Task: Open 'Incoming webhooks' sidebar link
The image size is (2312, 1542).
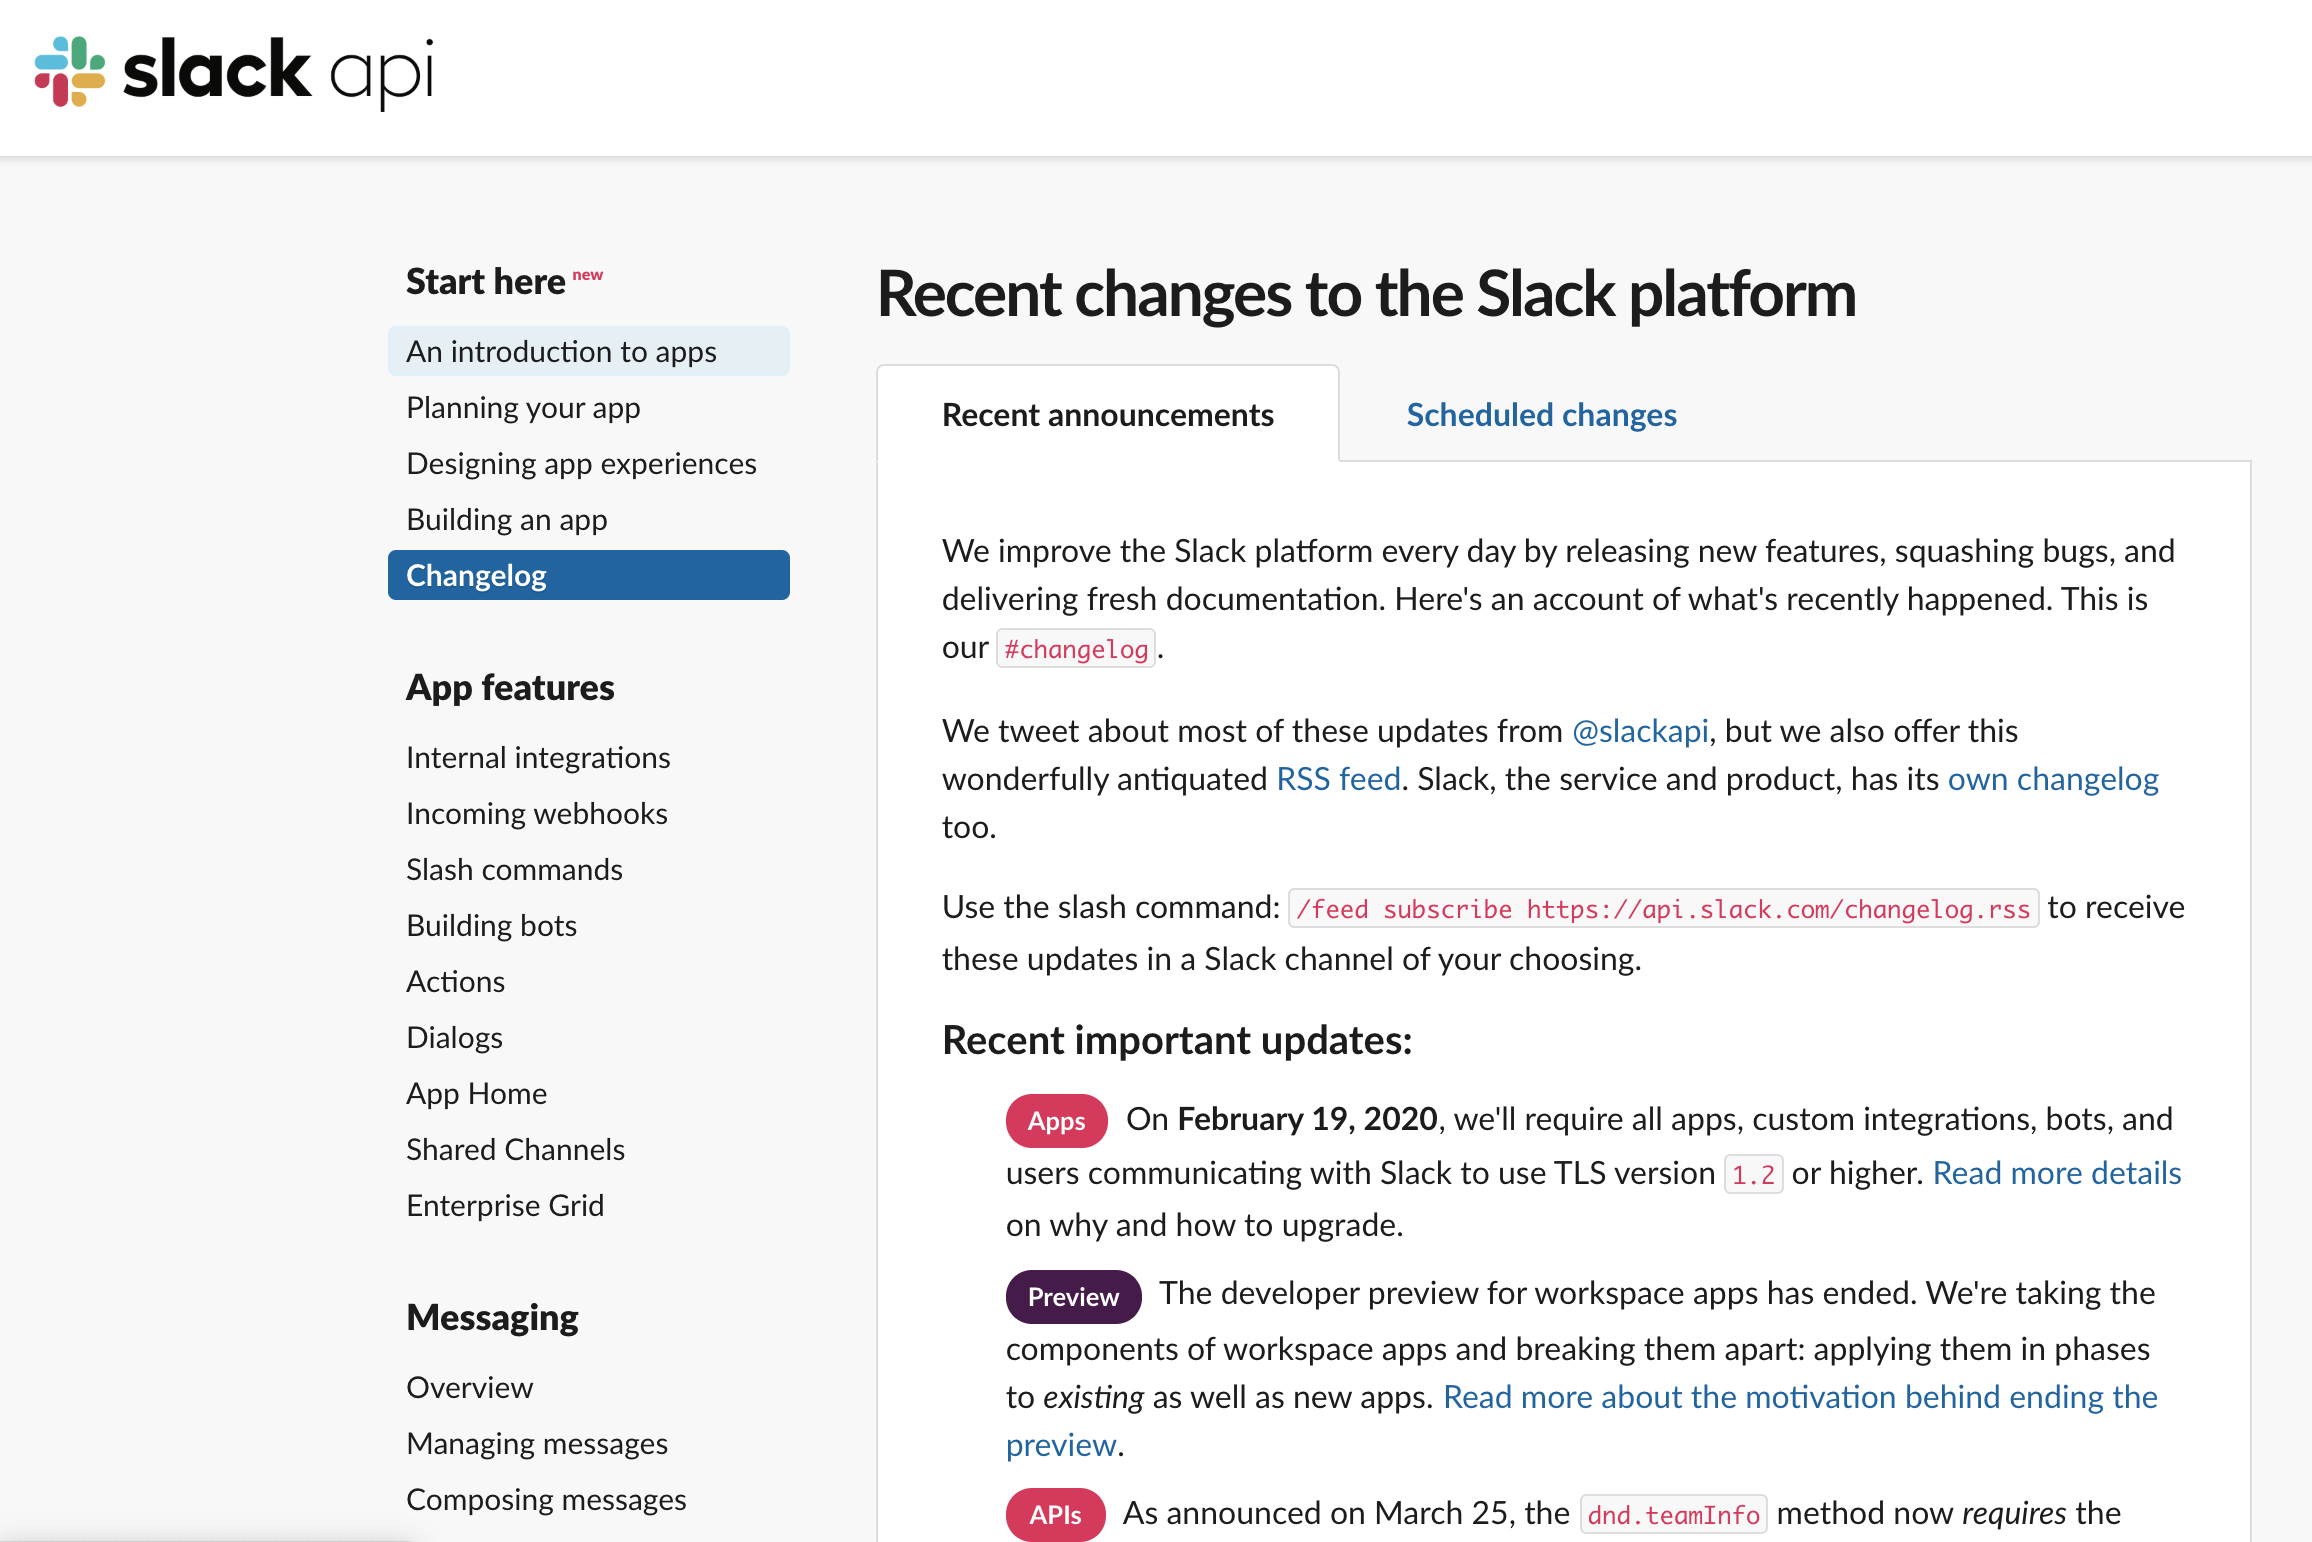Action: [x=537, y=813]
